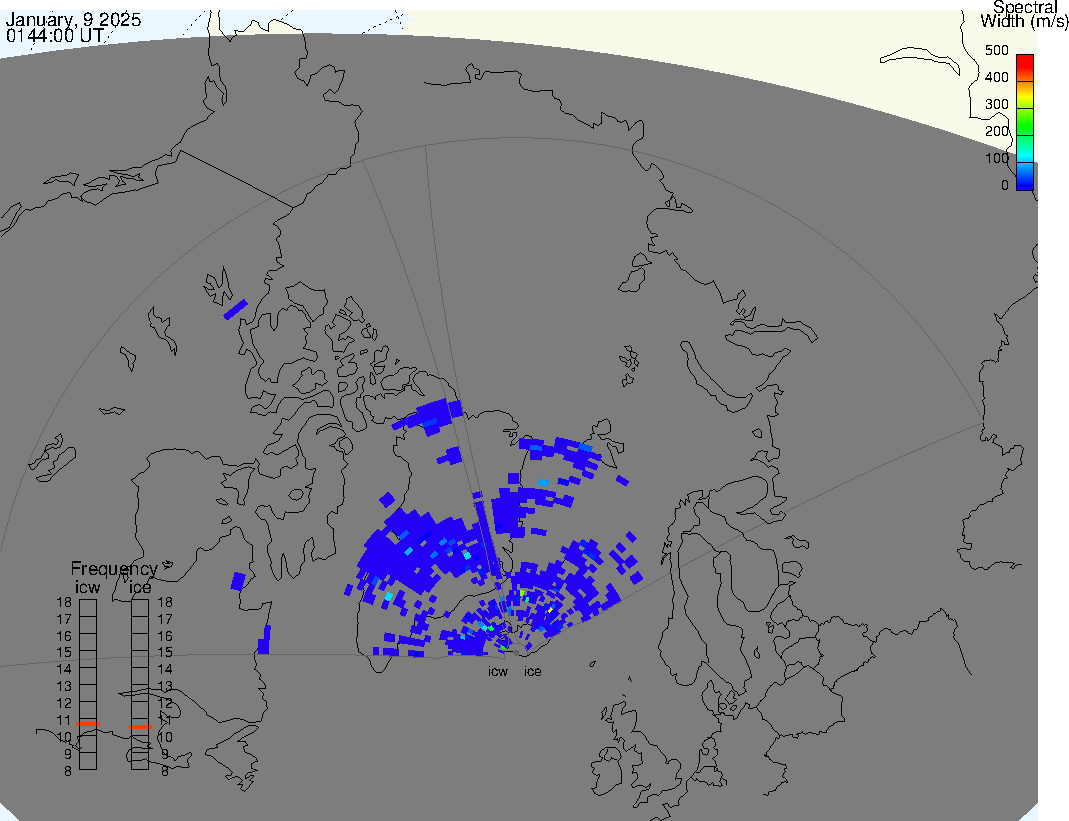Click the 12 label left of the icw frequency bar
The height and width of the screenshot is (821, 1069).
pyautogui.click(x=64, y=704)
